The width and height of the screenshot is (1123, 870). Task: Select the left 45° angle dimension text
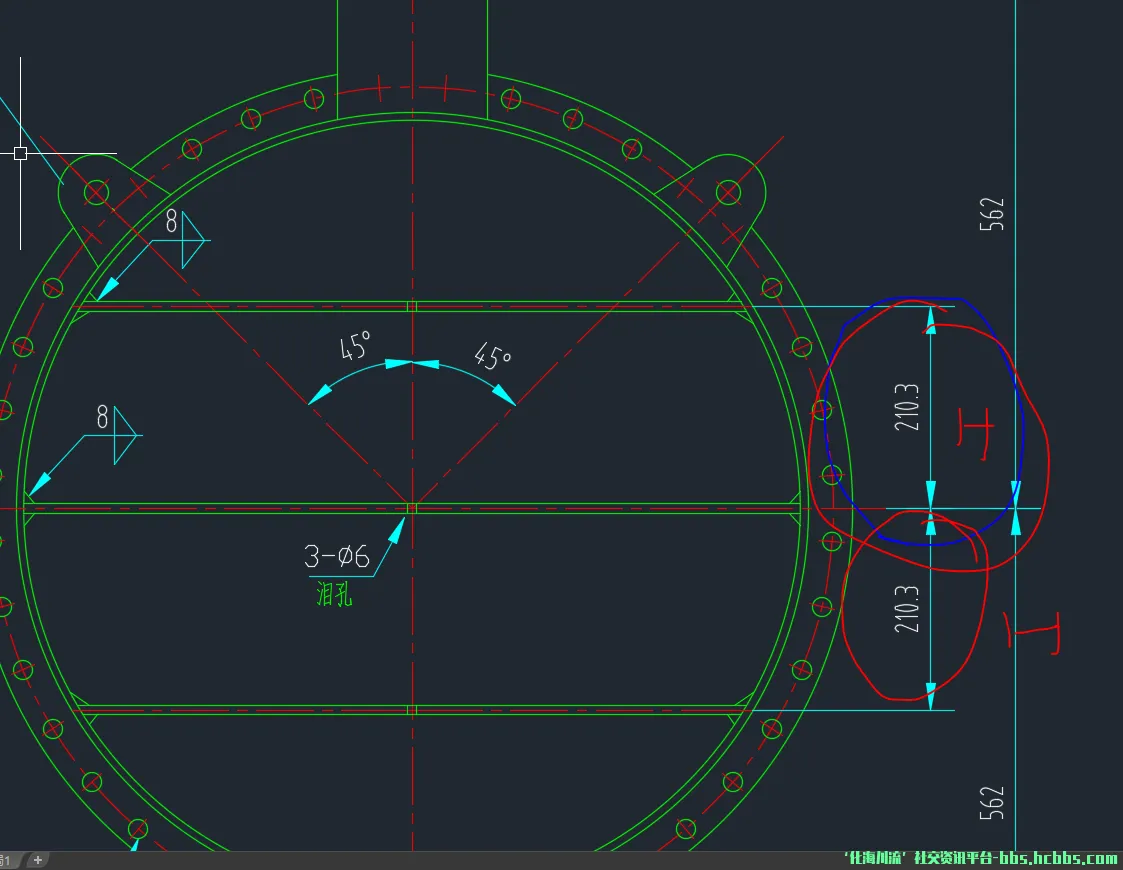click(355, 345)
